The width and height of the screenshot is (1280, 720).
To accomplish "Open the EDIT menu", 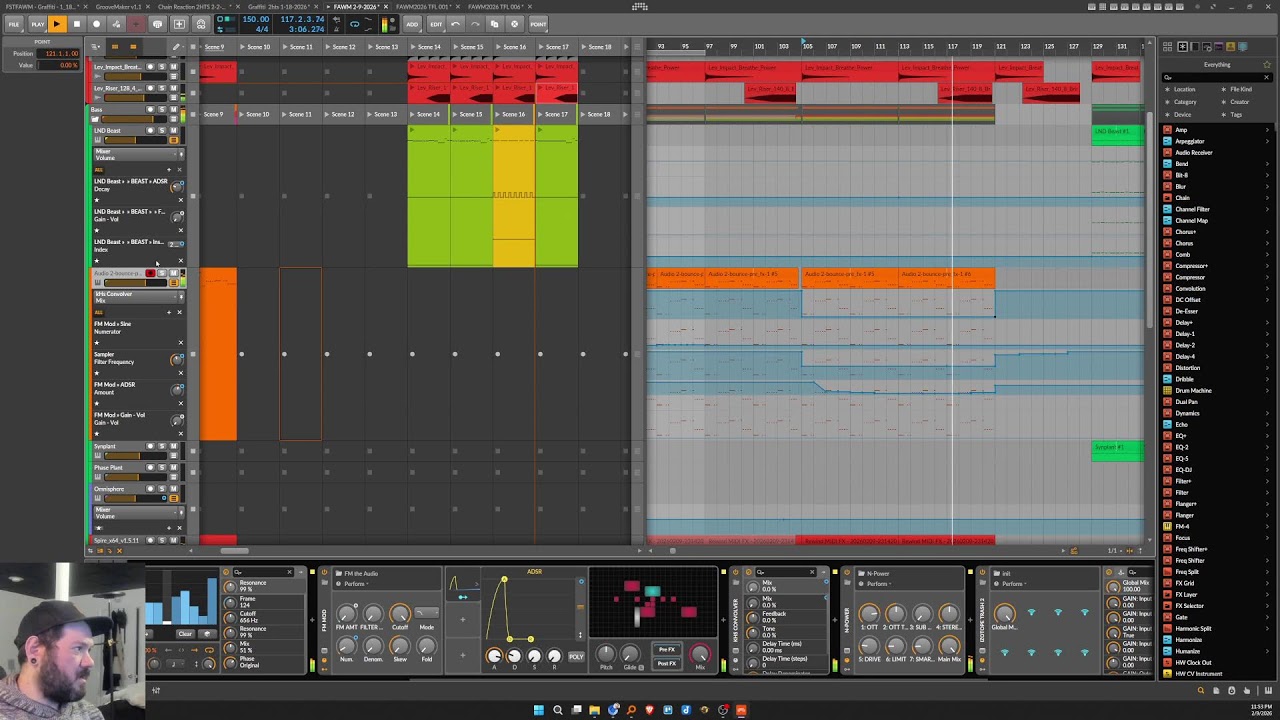I will click(436, 24).
